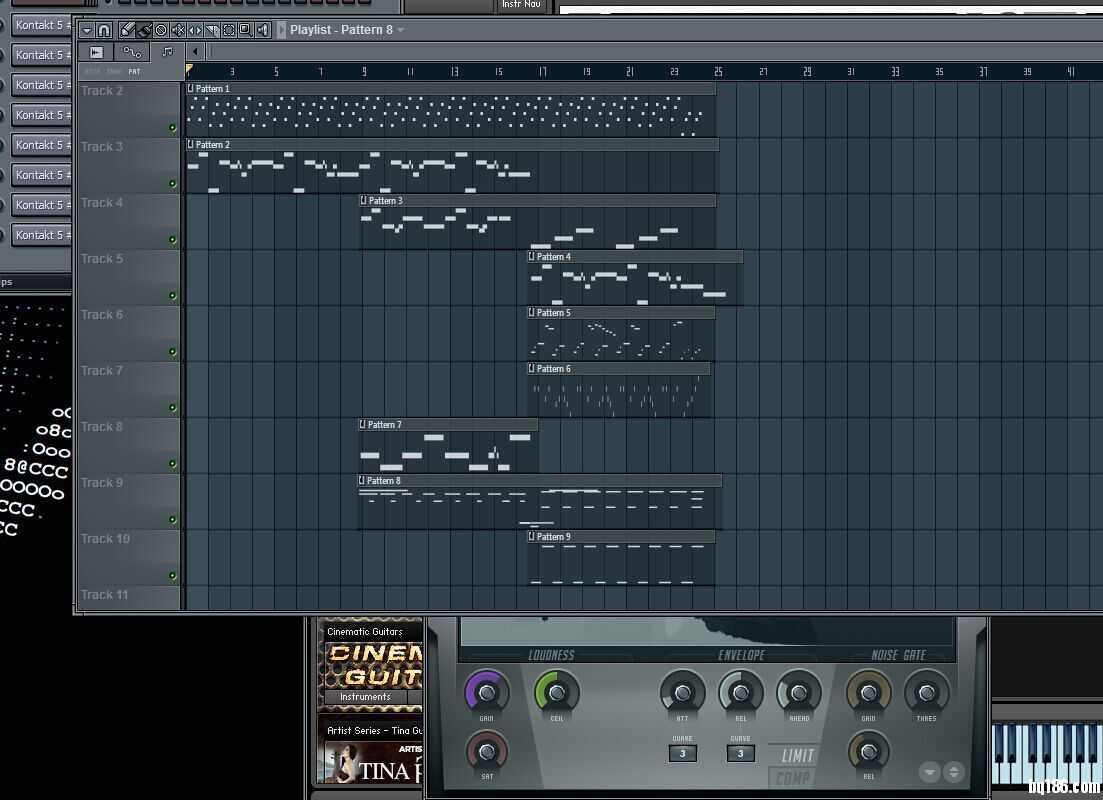Image resolution: width=1103 pixels, height=800 pixels.
Task: Expand the Playlist - Pattern 8 title dropdown
Action: (x=401, y=30)
